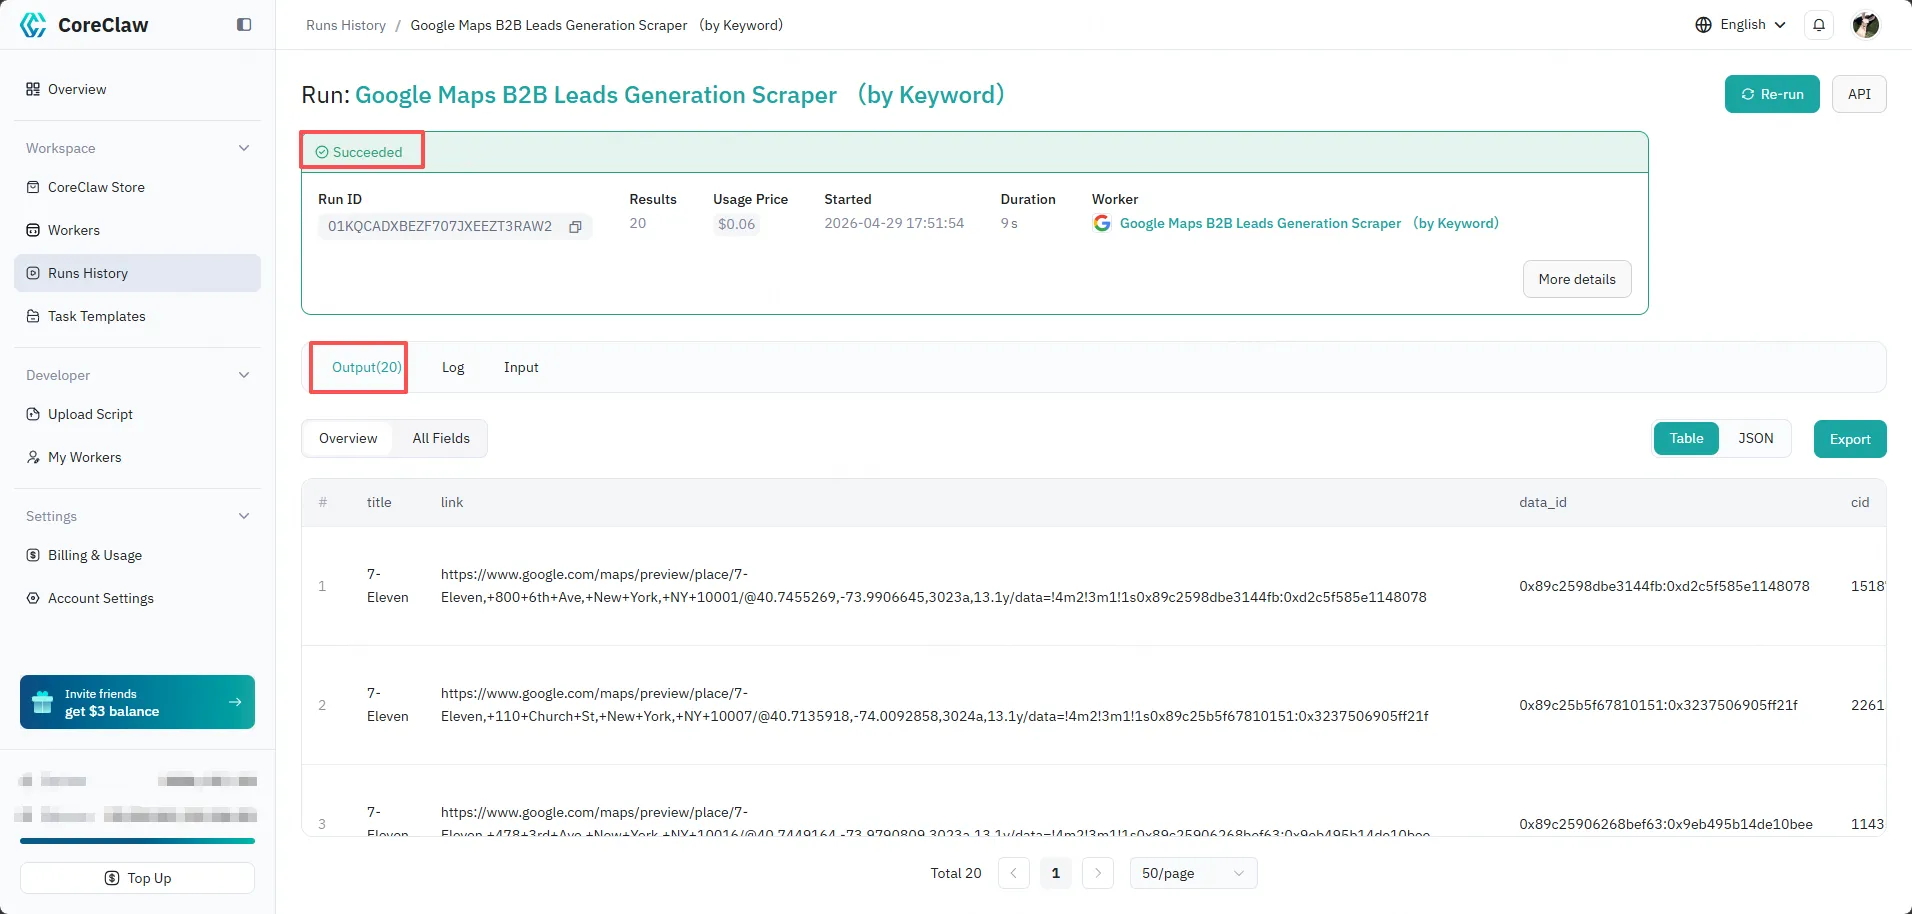This screenshot has width=1912, height=914.
Task: Click the $0.06 usage price value
Action: click(x=736, y=224)
